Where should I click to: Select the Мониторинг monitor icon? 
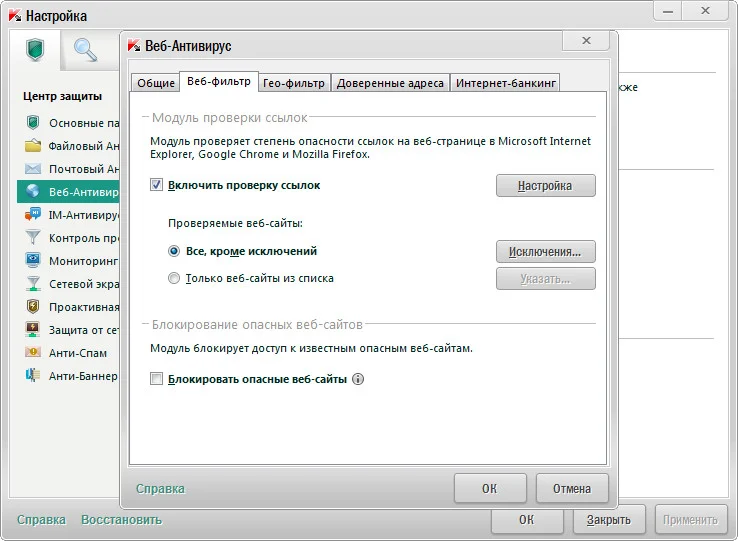point(32,260)
